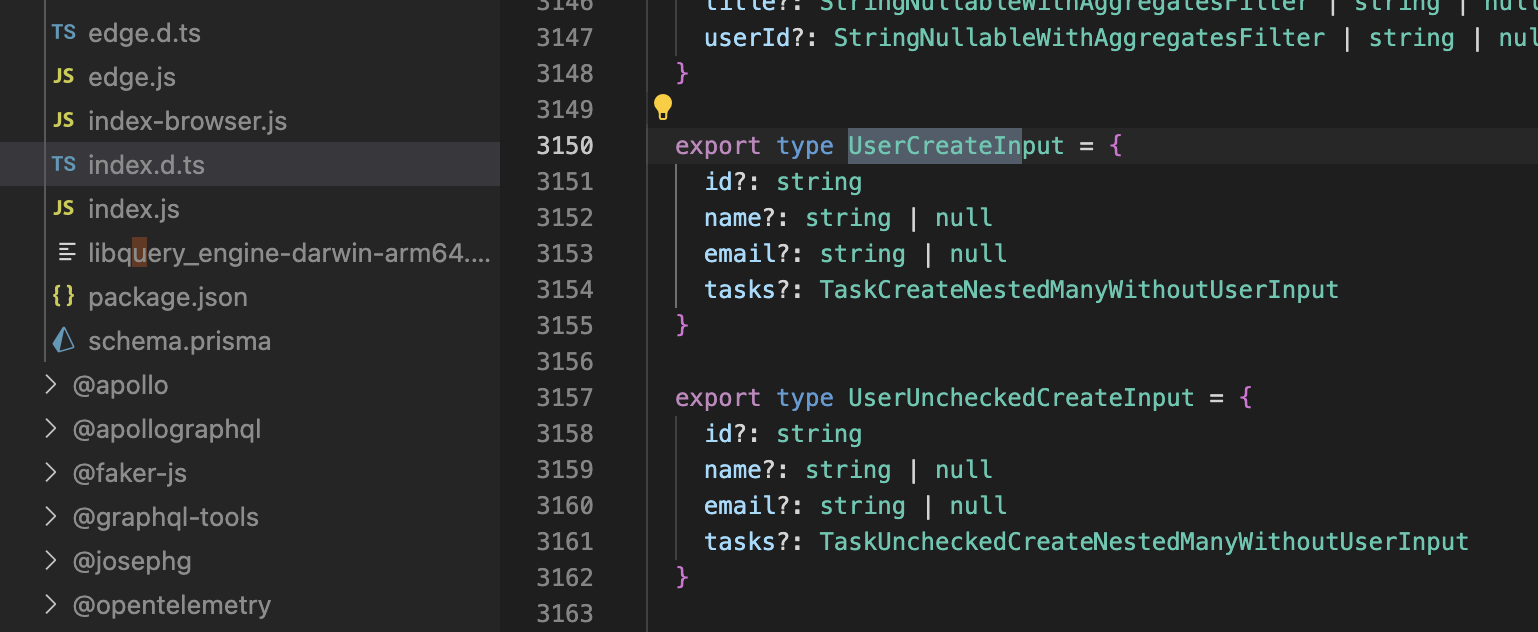The width and height of the screenshot is (1538, 632).
Task: Expand the @josephg folder
Action: coord(51,560)
